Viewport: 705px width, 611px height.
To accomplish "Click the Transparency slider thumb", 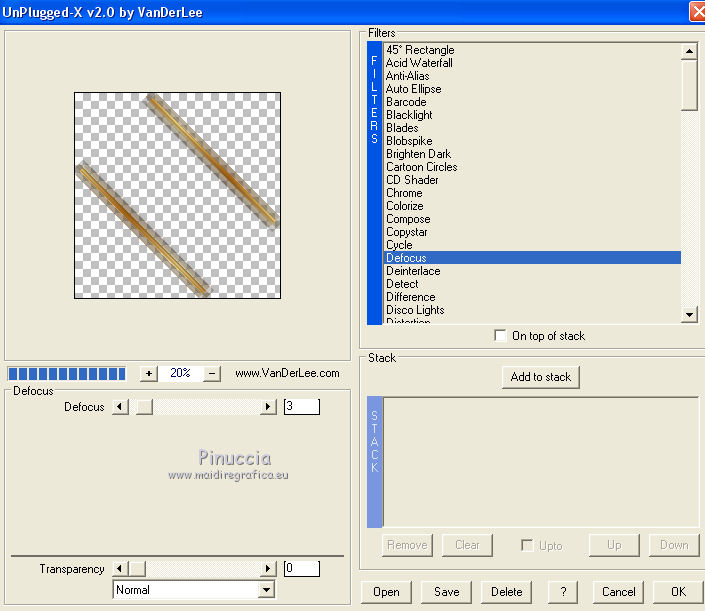I will (137, 569).
